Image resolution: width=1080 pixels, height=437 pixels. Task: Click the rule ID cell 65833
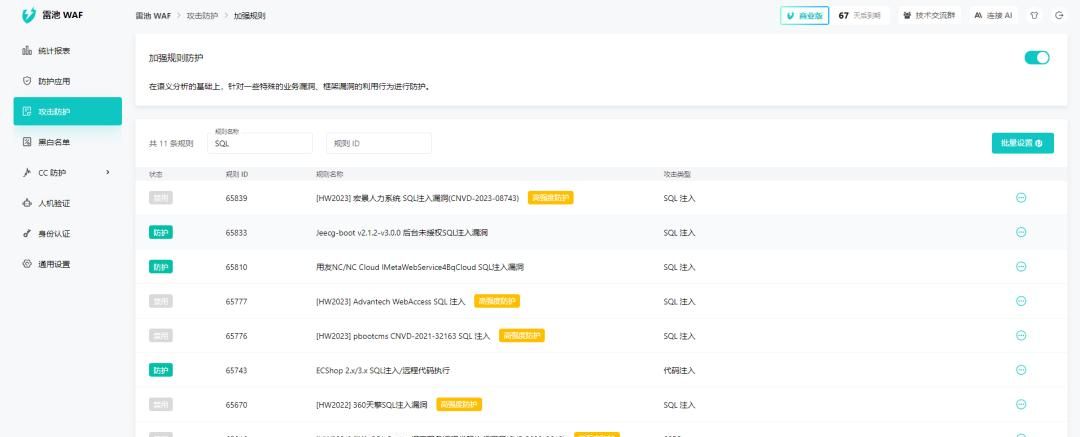[x=236, y=232]
